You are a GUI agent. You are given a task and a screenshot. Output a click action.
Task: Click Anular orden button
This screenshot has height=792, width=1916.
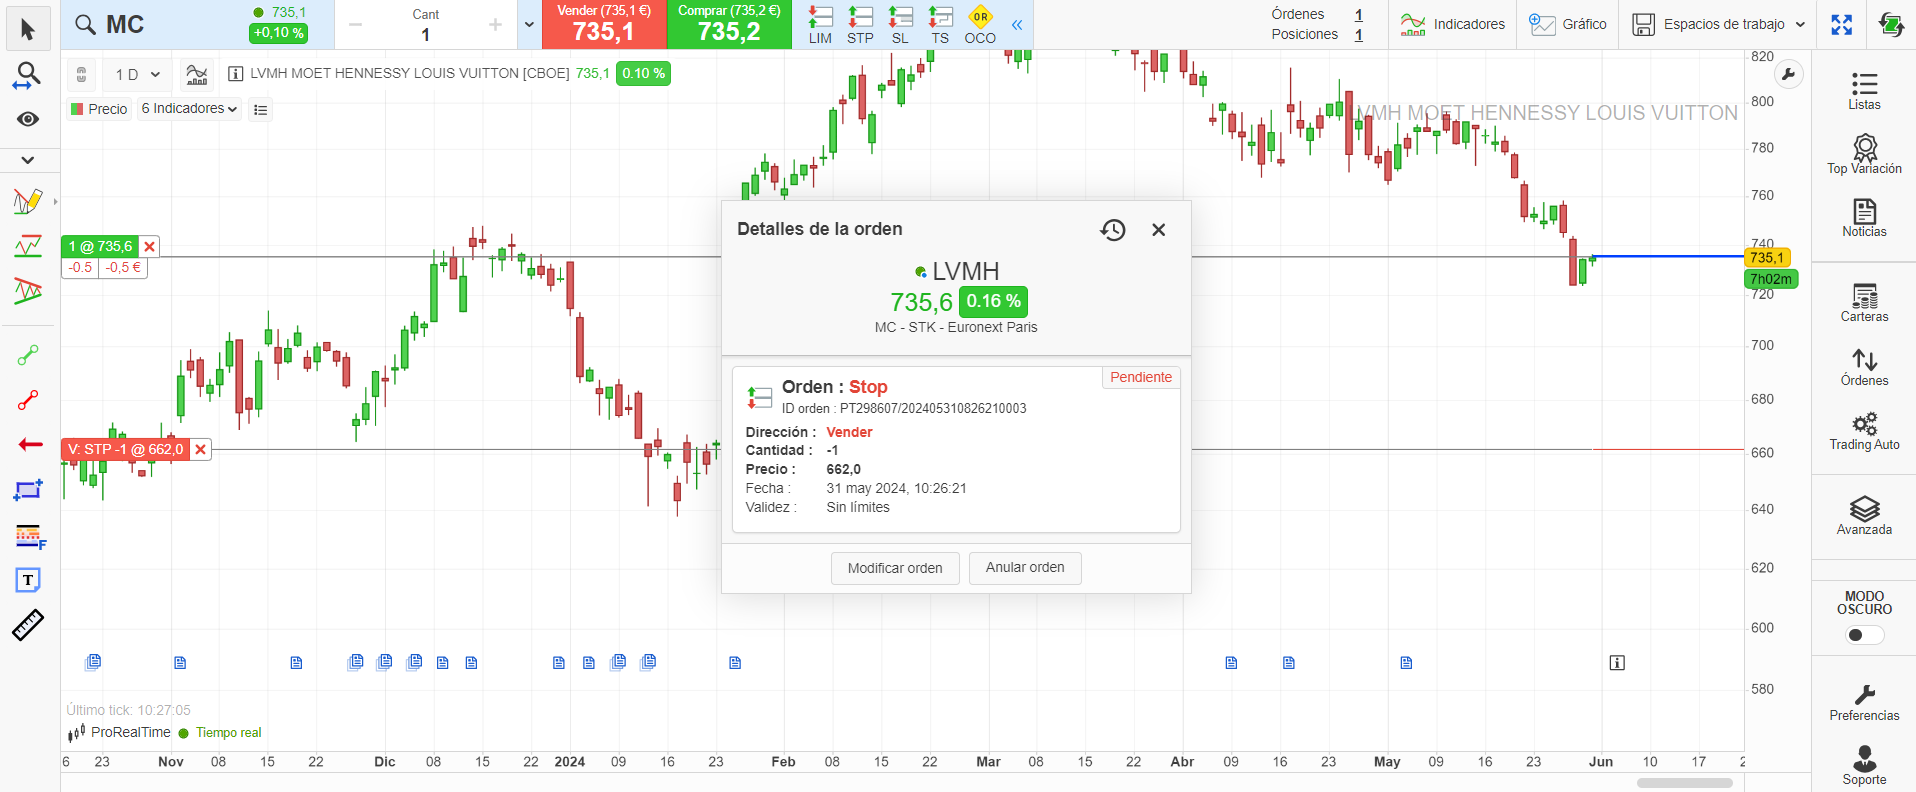1025,568
